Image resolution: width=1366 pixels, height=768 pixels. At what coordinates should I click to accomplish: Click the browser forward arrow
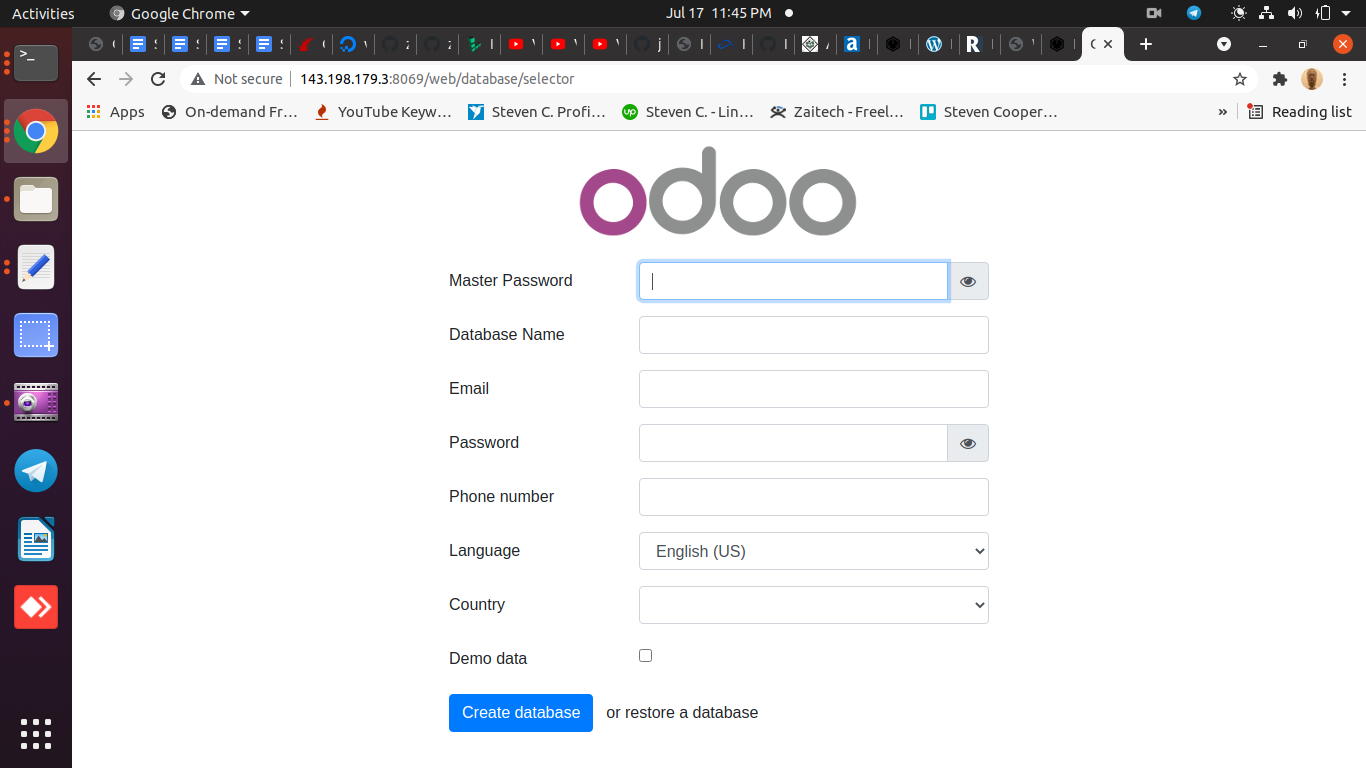(126, 79)
